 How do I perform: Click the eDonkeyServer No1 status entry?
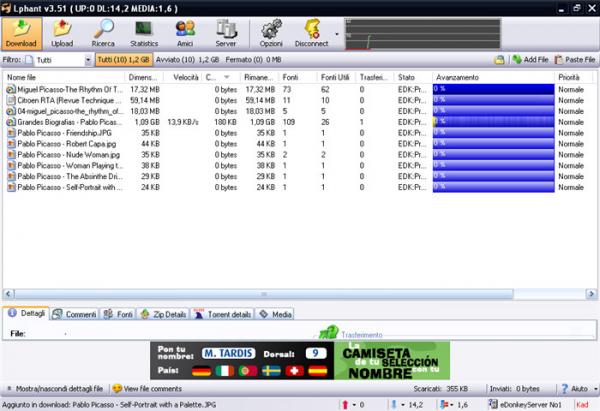point(526,404)
